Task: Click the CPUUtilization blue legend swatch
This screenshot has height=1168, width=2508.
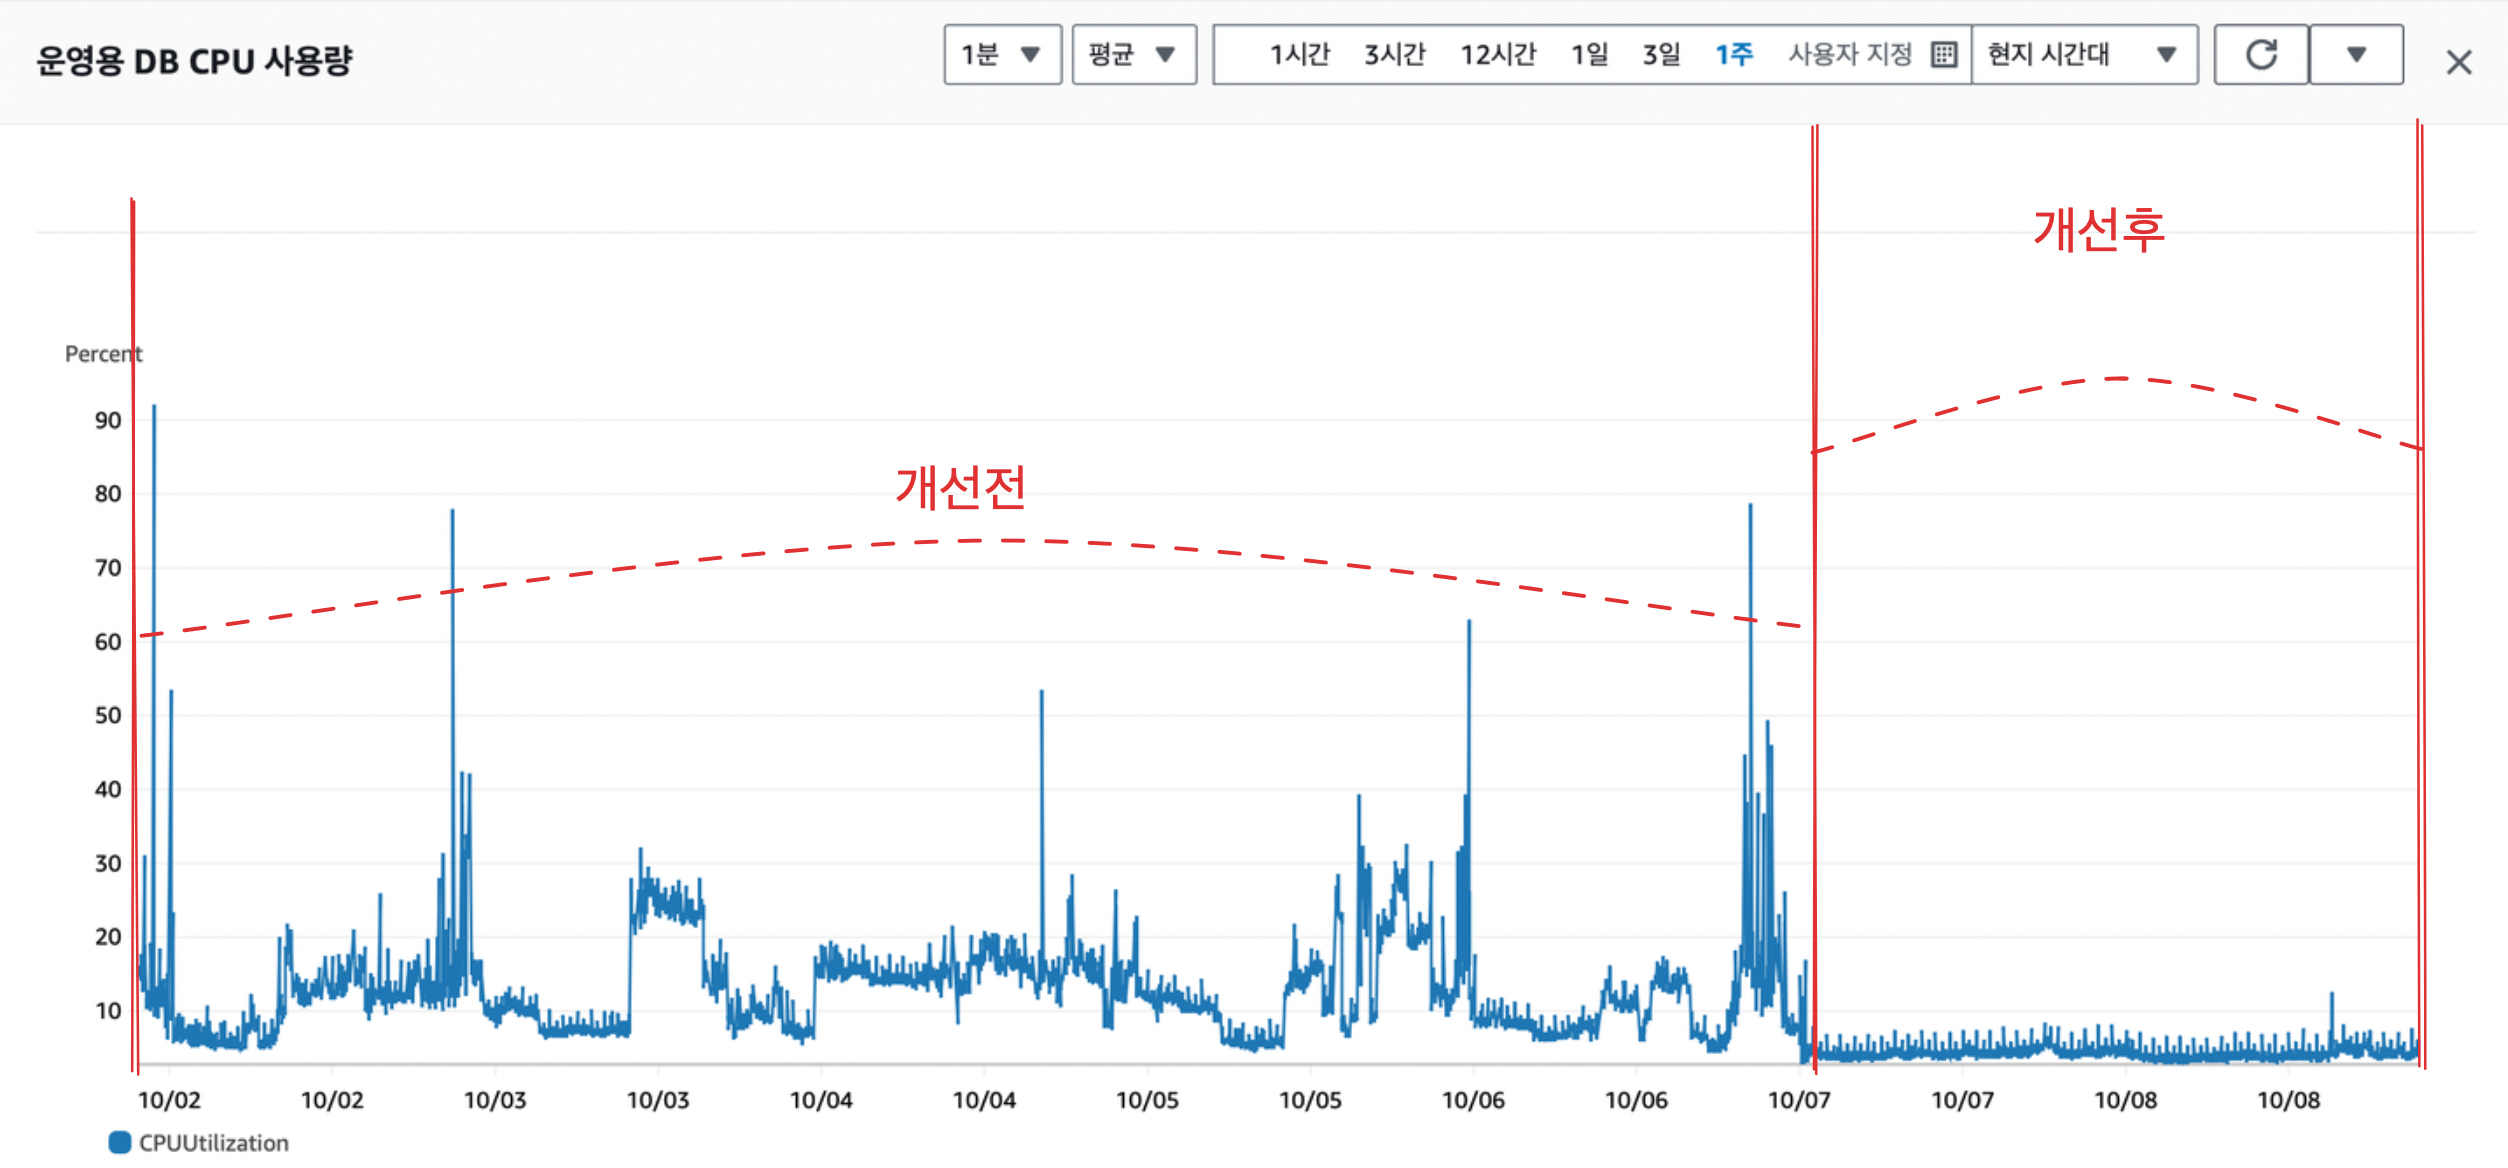Action: point(120,1142)
